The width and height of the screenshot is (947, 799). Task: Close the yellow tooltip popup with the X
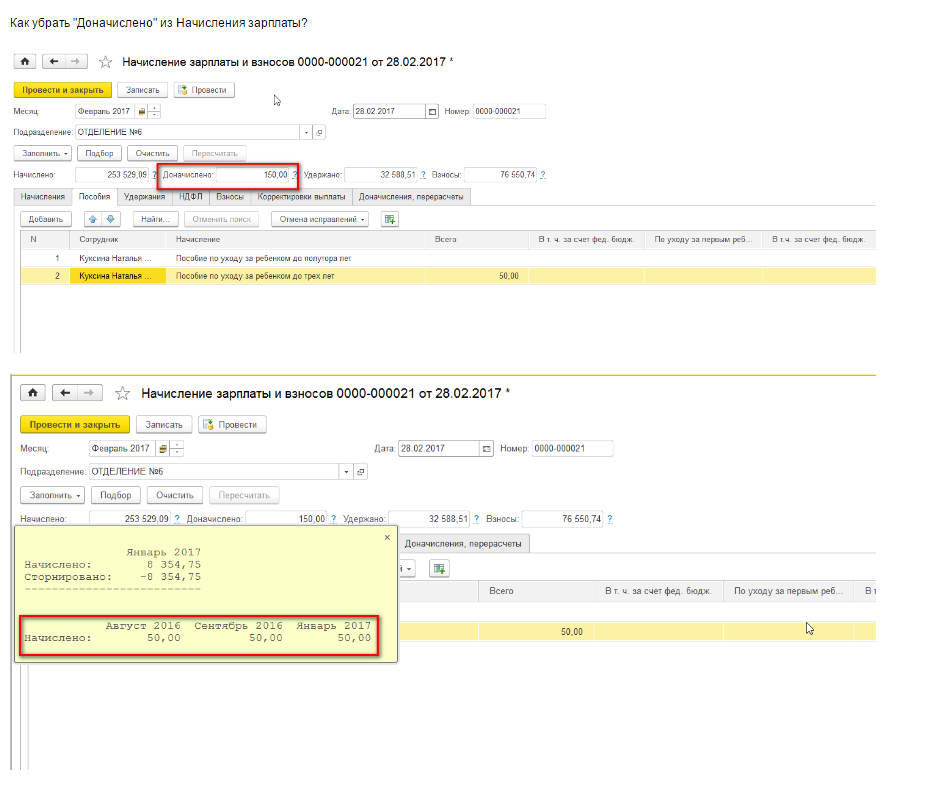(388, 537)
